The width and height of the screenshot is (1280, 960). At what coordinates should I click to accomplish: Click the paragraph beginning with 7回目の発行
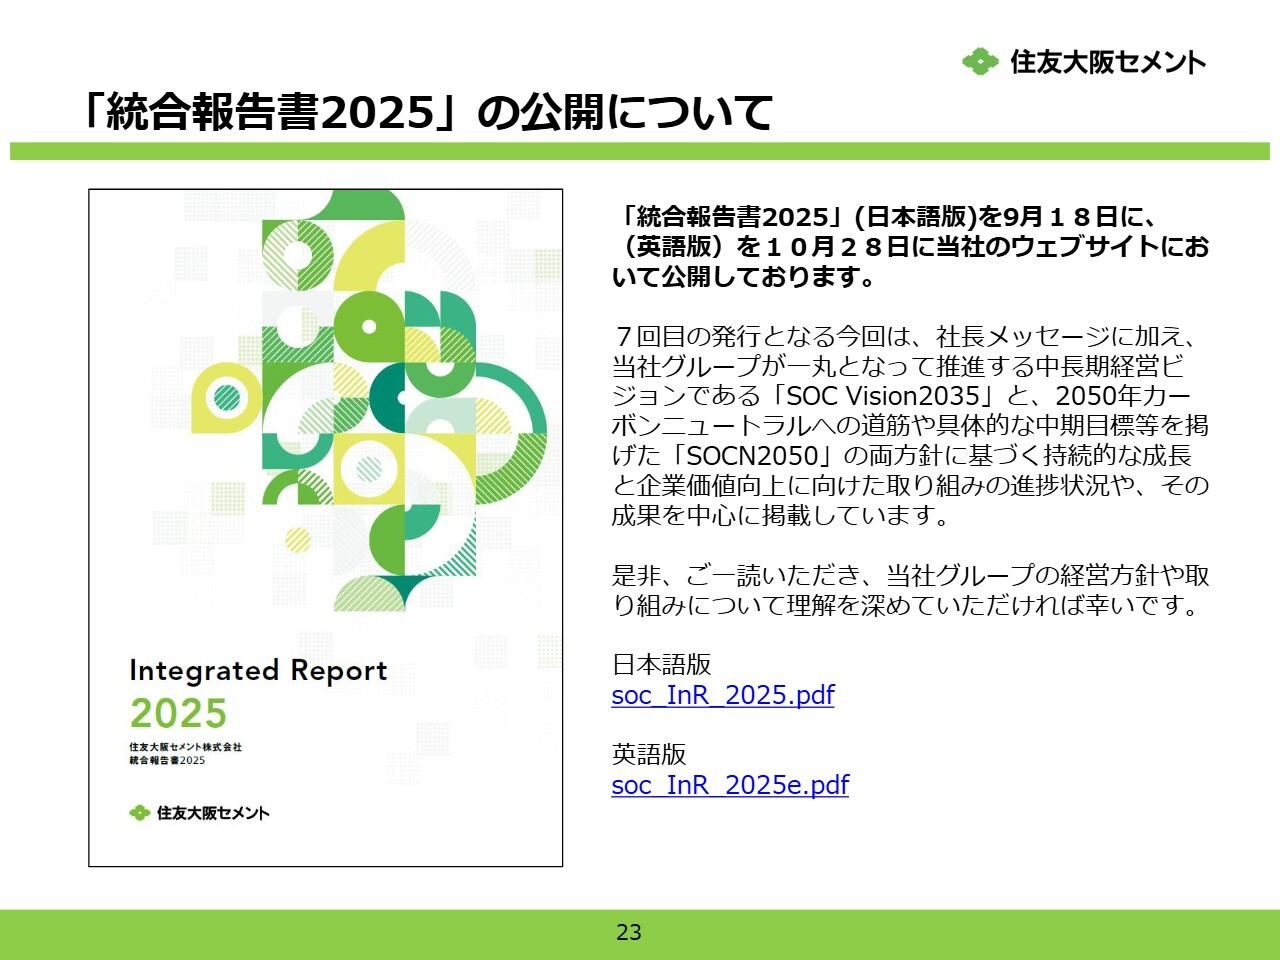(x=910, y=425)
